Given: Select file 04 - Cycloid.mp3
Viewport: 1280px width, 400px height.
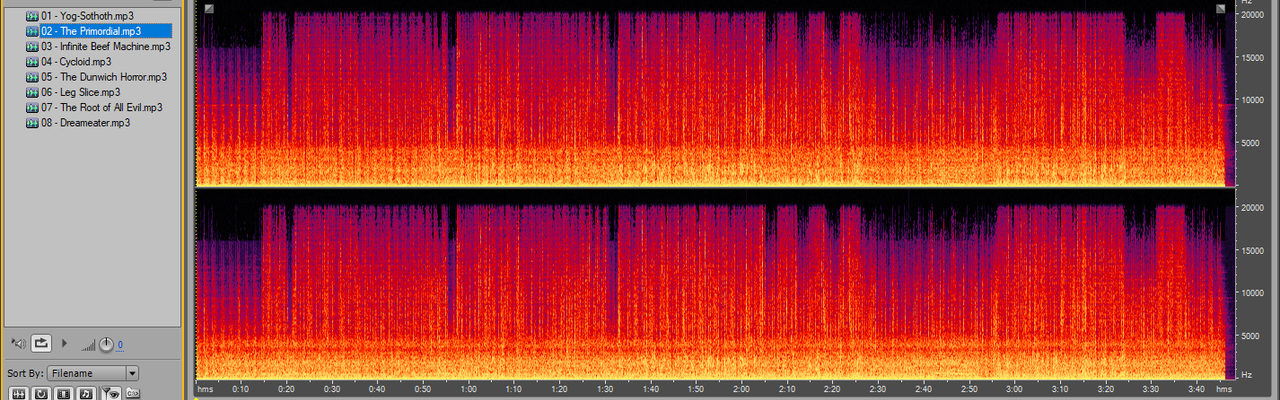Looking at the screenshot, I should tap(69, 61).
